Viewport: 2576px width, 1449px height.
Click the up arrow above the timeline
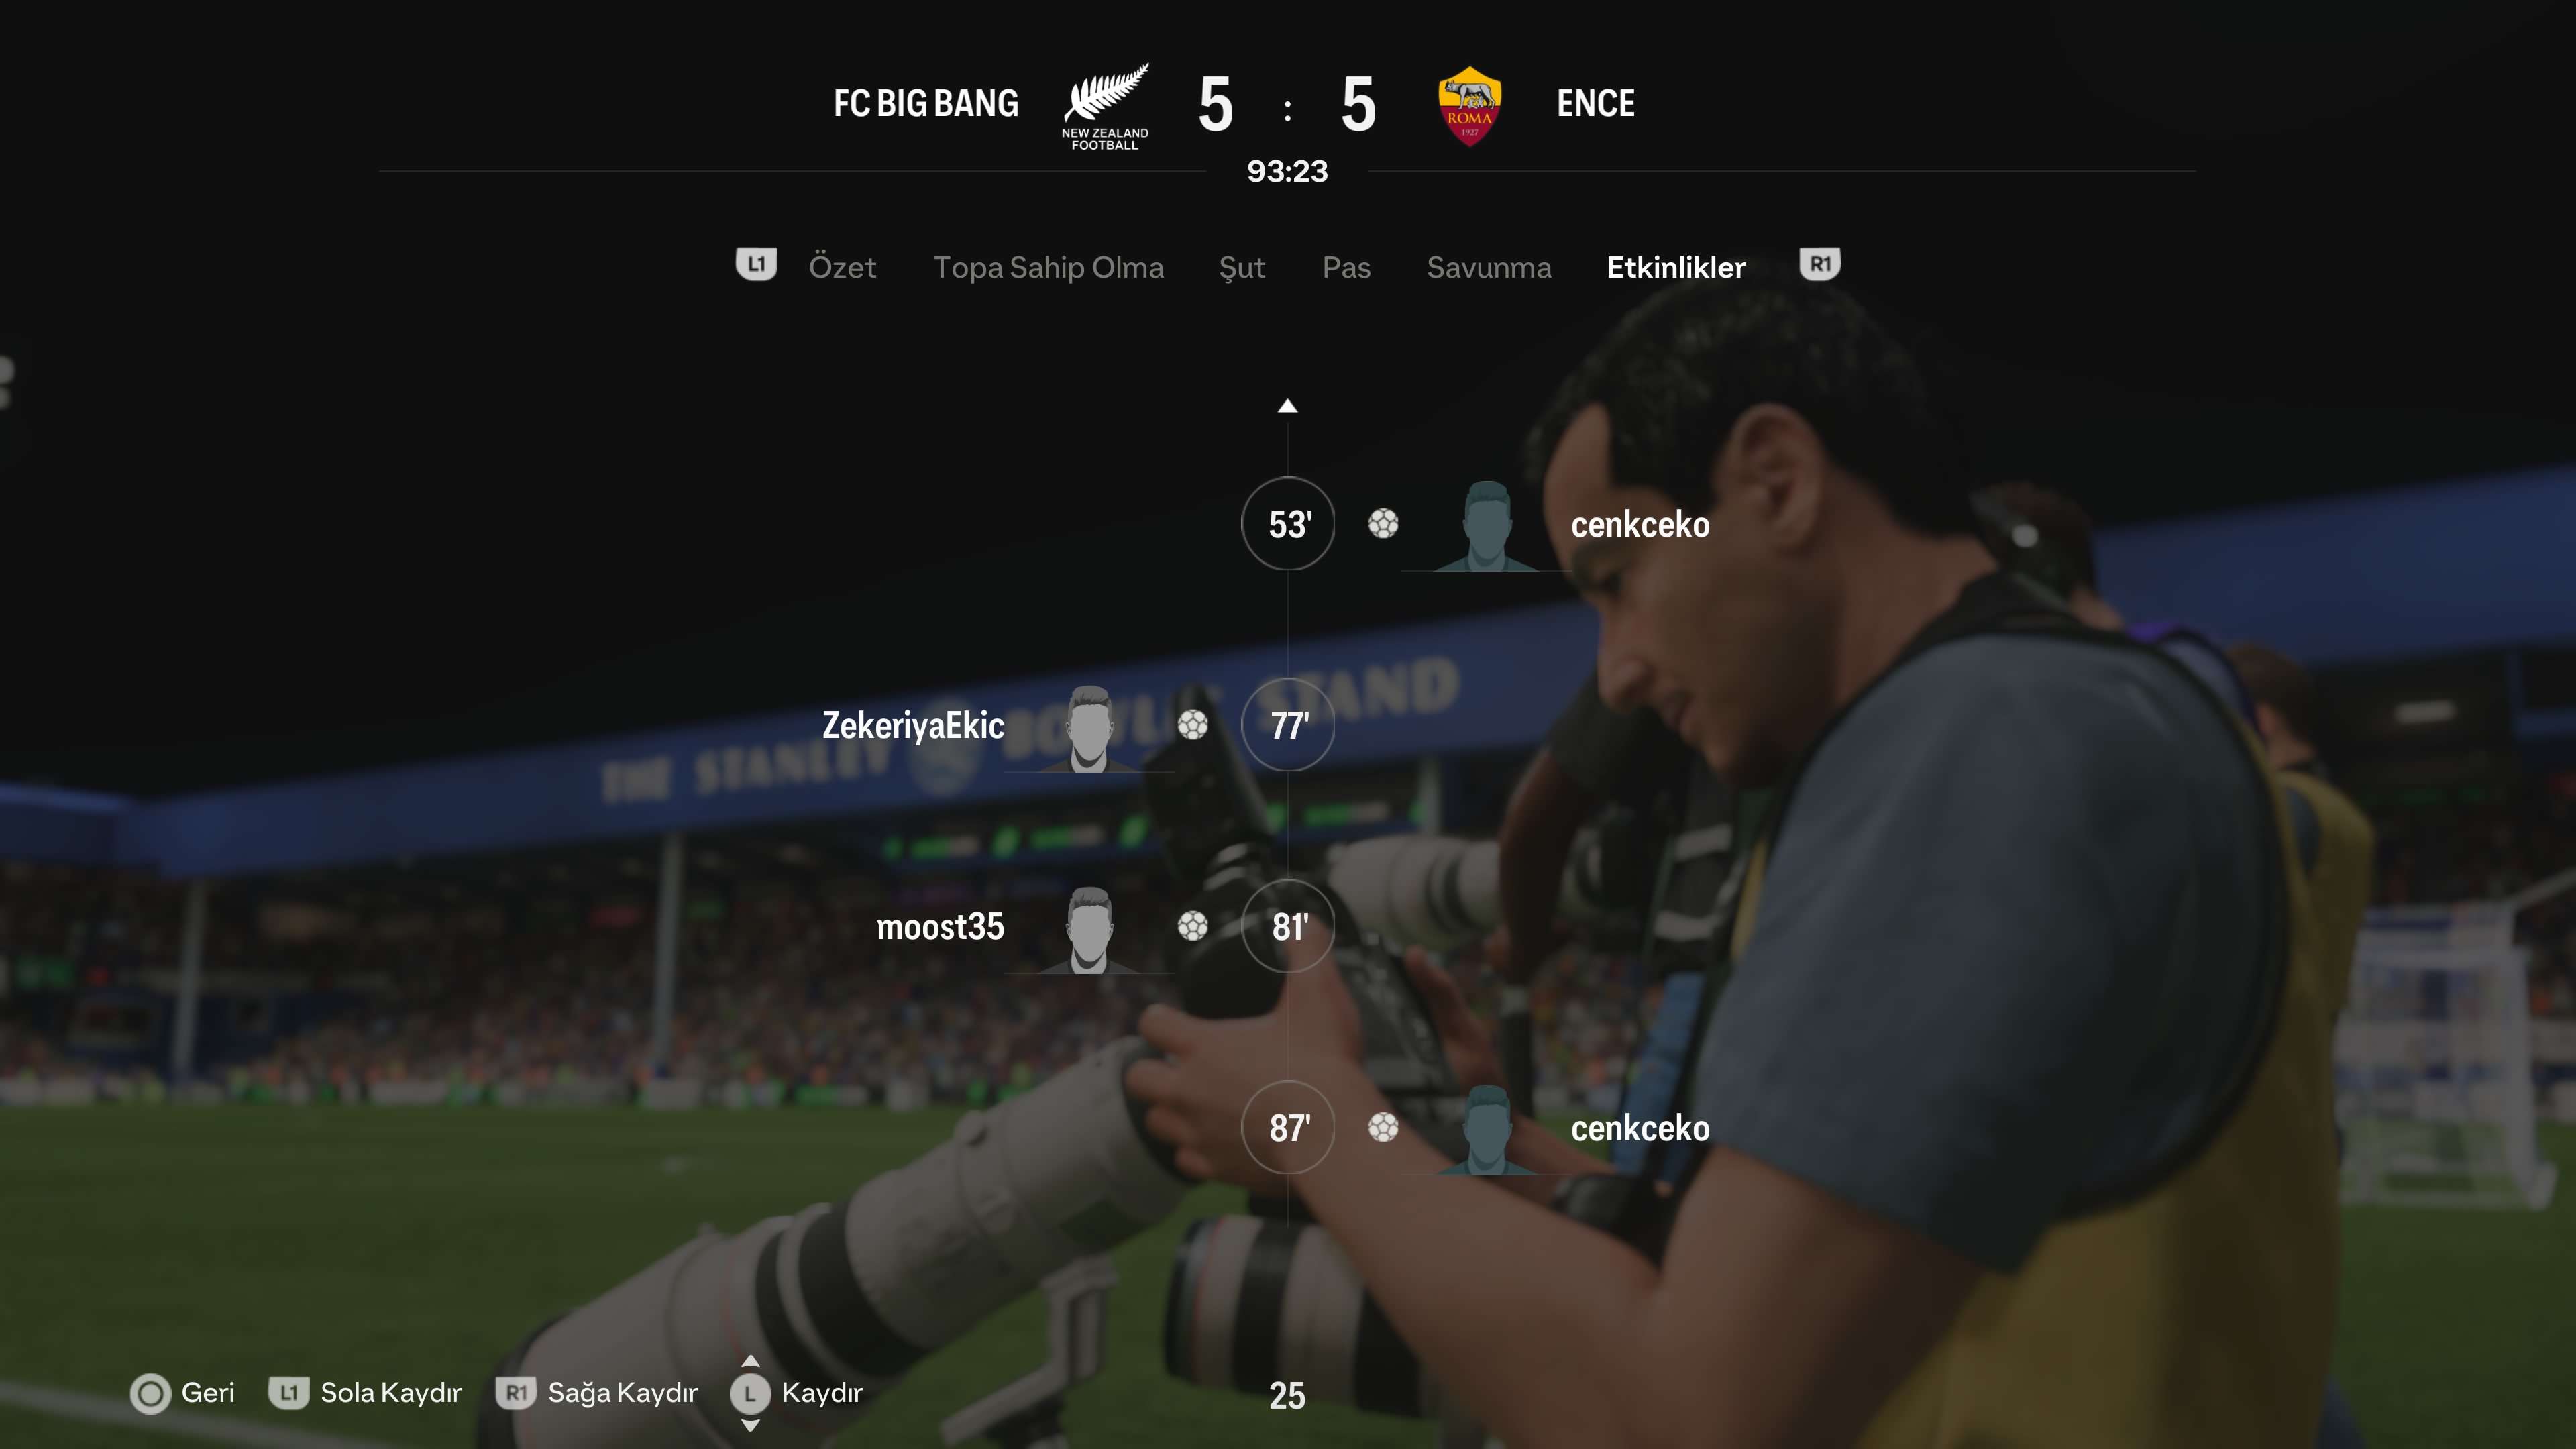click(x=1287, y=406)
